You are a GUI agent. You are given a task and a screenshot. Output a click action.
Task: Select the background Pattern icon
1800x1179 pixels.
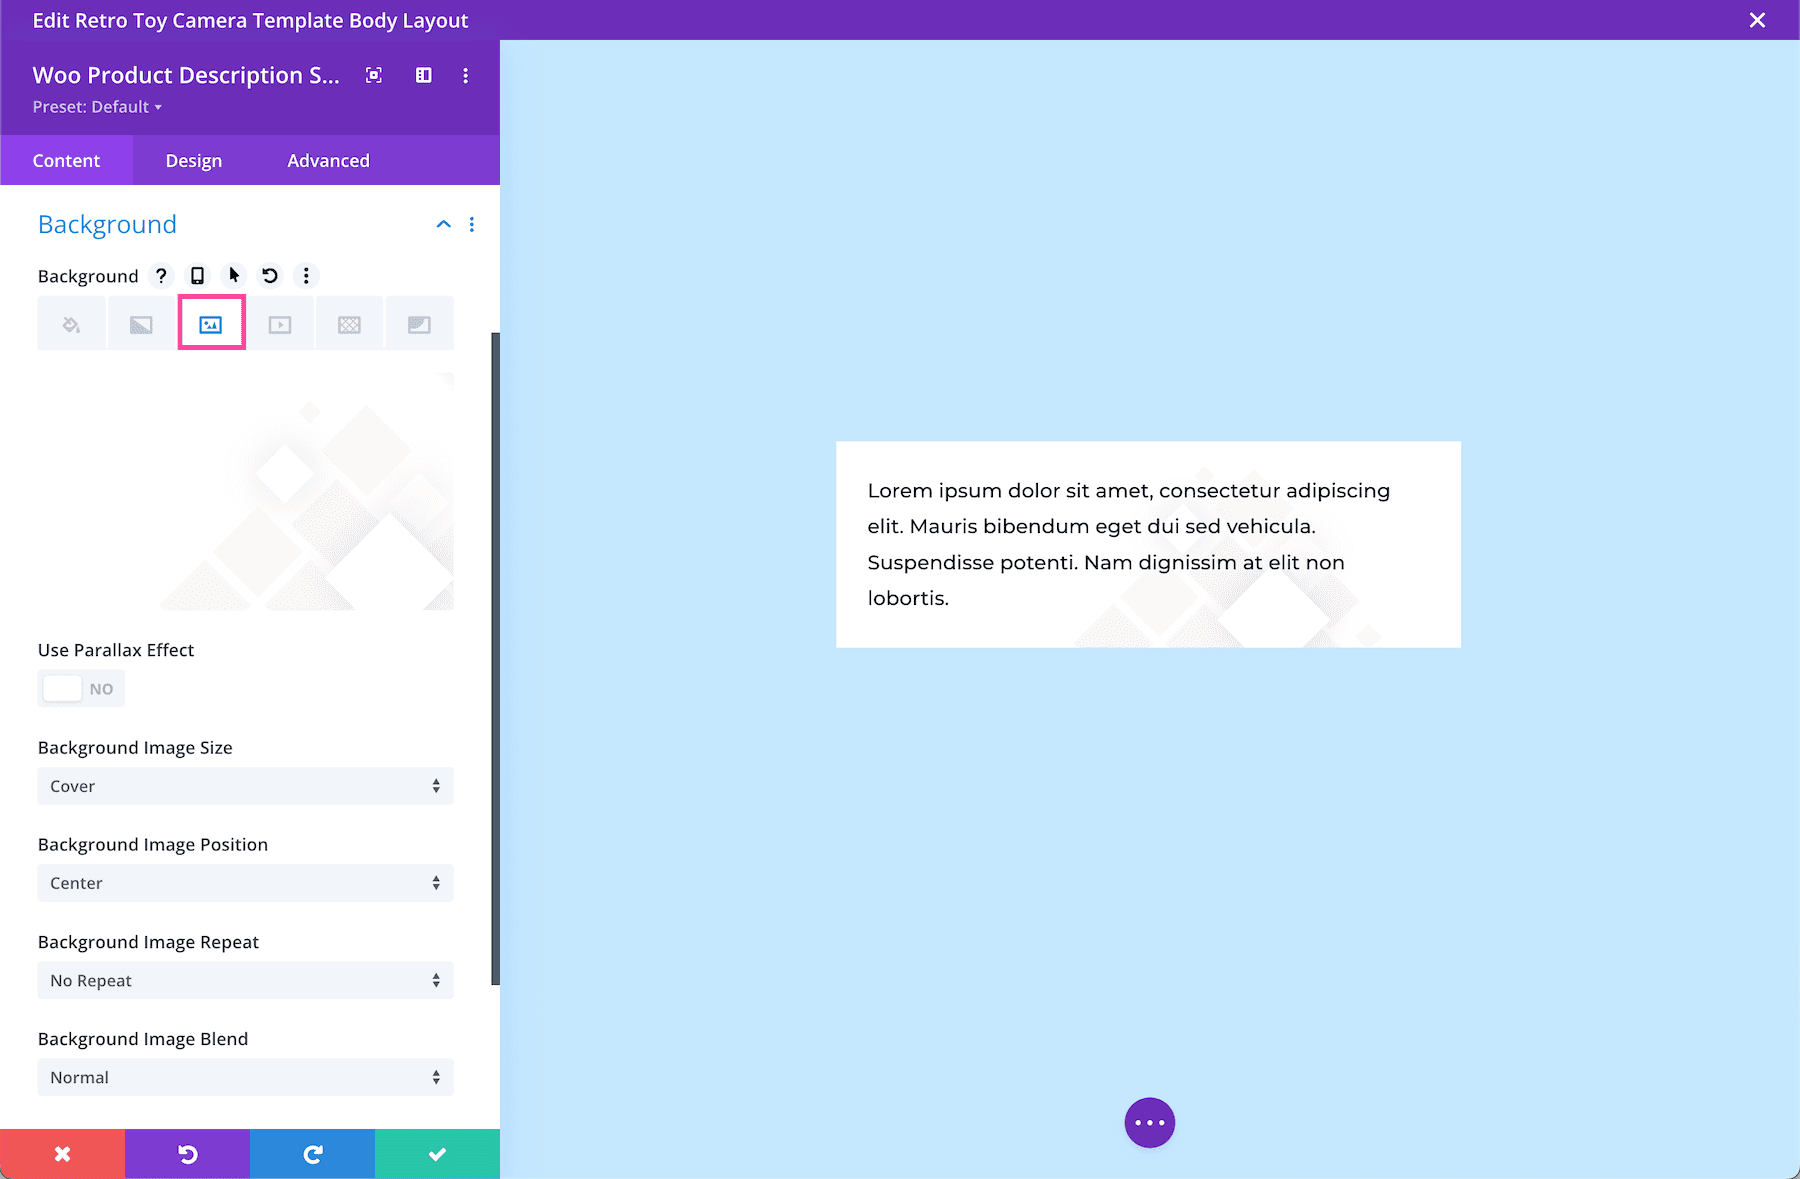tap(349, 323)
